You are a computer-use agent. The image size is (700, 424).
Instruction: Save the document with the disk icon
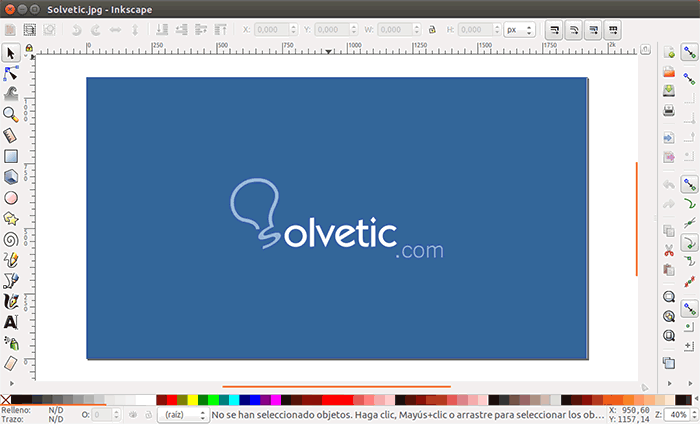click(x=669, y=91)
